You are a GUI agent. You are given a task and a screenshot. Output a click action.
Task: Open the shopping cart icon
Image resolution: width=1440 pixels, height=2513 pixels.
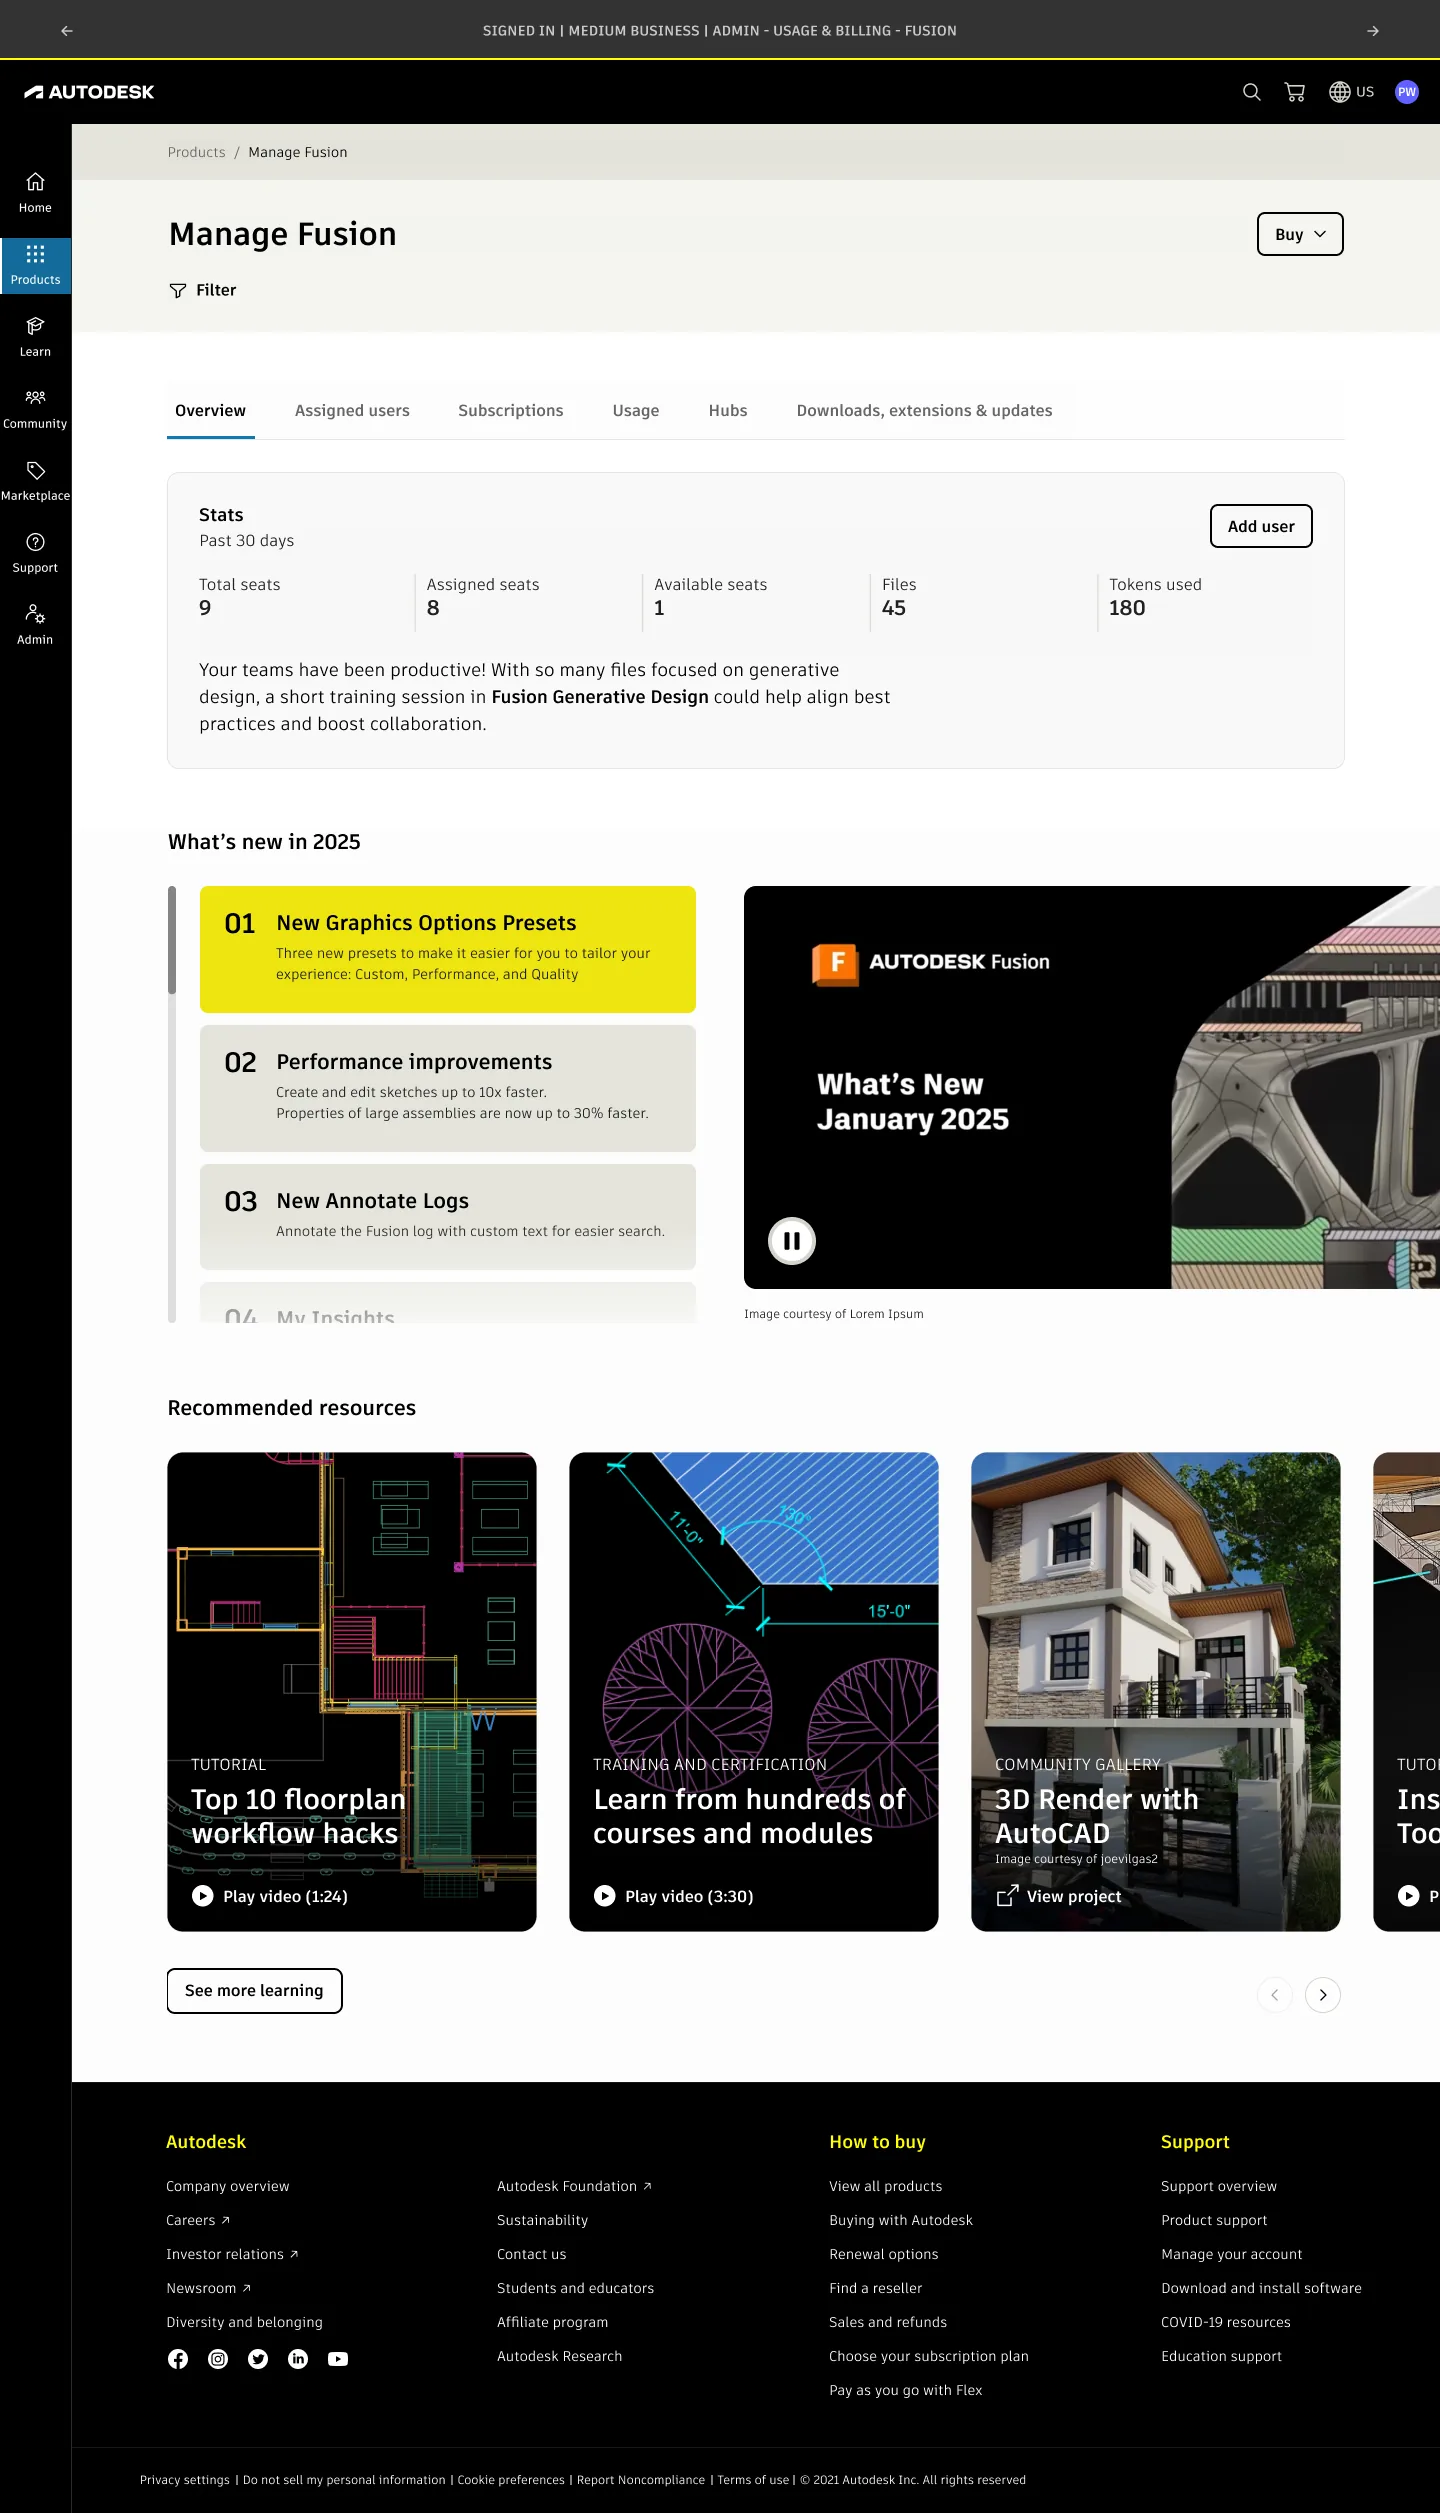tap(1295, 92)
